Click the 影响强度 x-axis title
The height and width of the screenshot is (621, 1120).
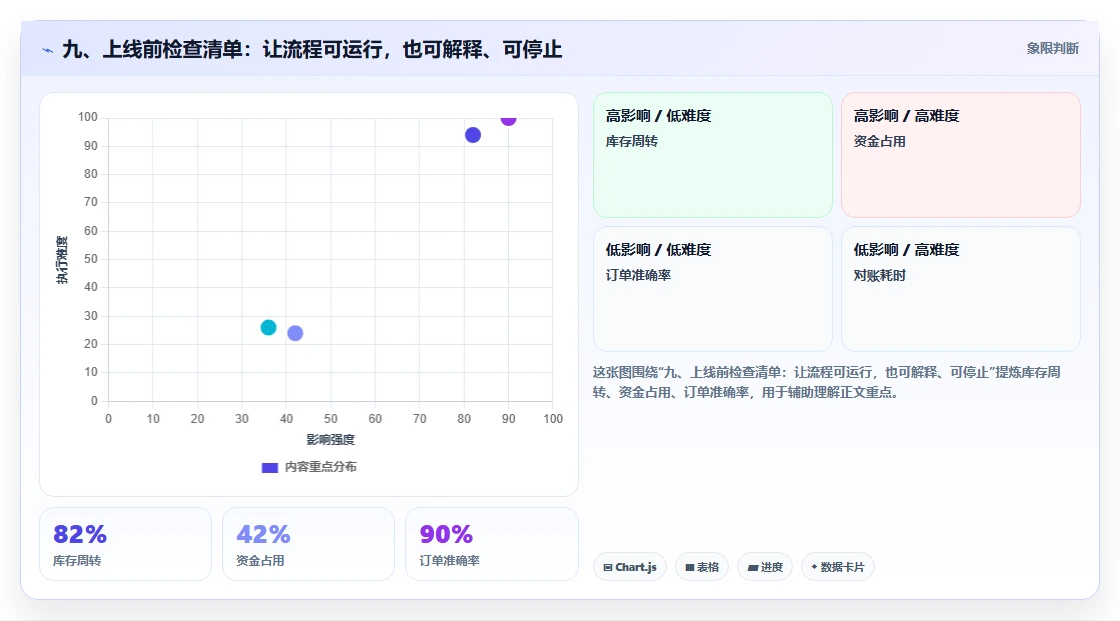pos(331,439)
